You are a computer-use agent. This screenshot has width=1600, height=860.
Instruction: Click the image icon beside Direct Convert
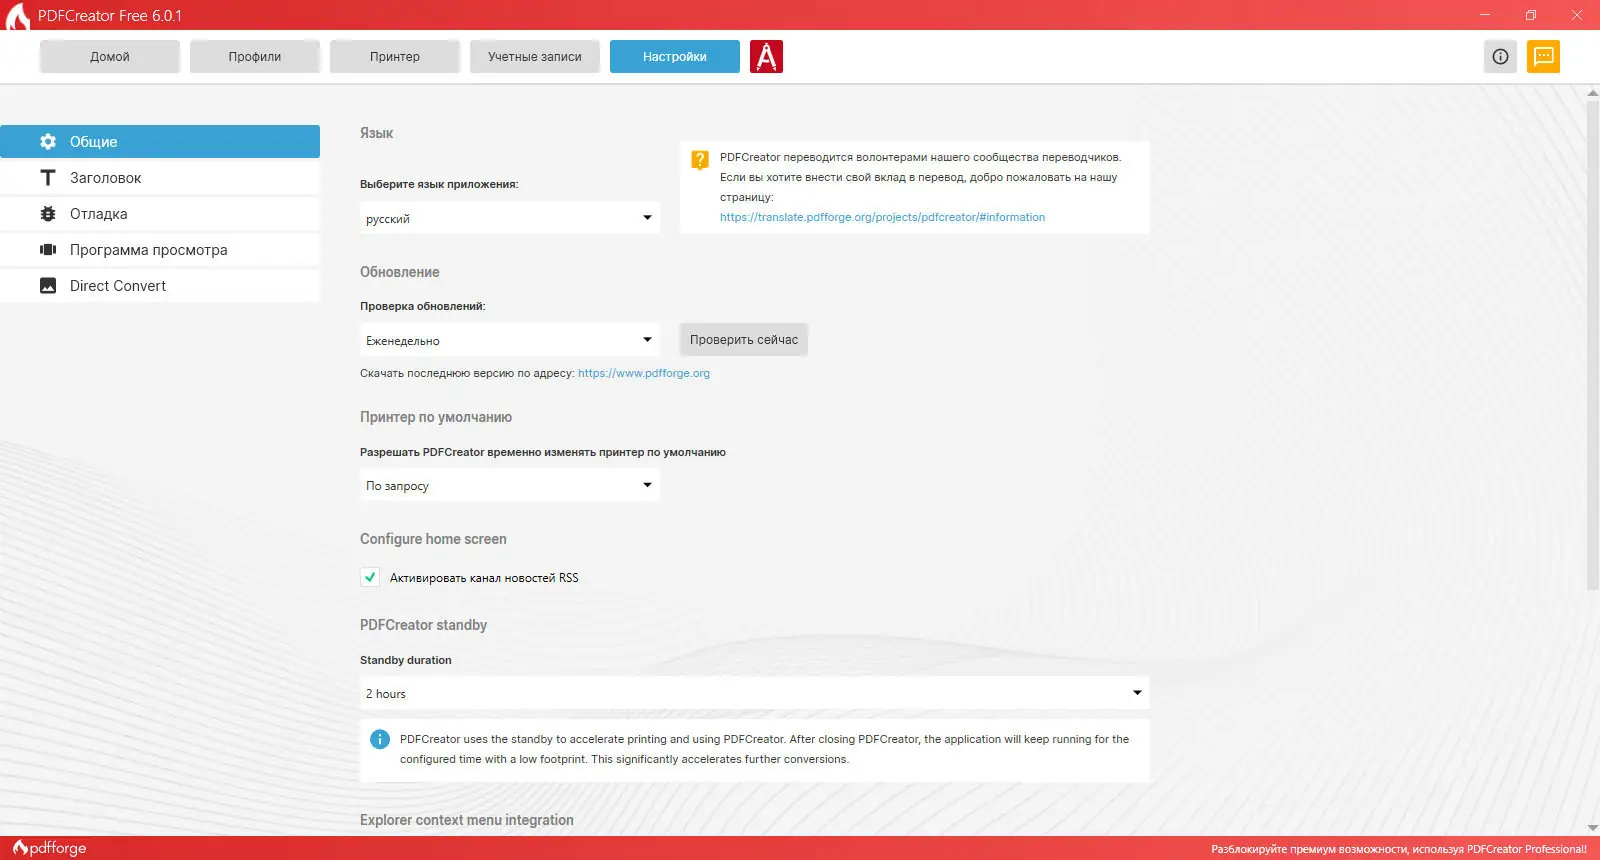click(x=48, y=286)
